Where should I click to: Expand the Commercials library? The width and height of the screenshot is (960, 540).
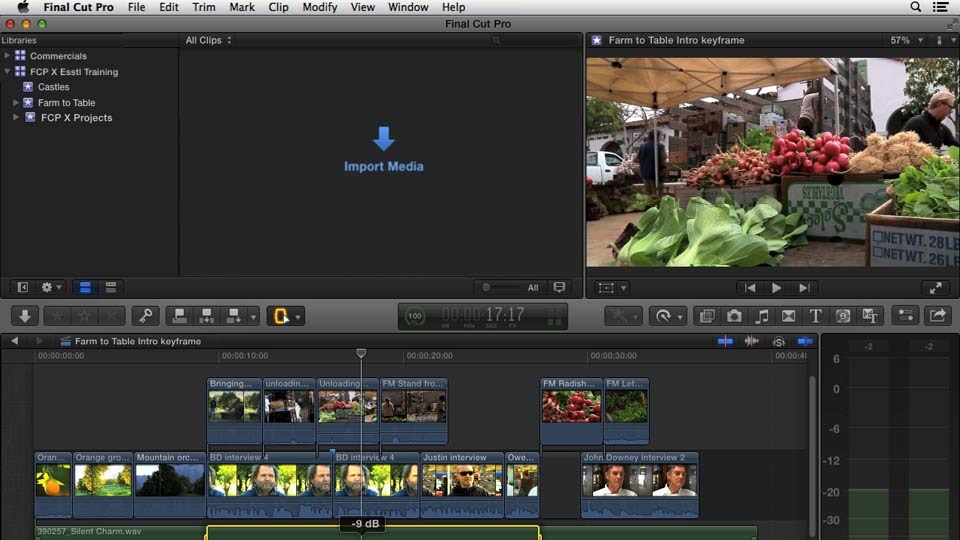8,56
